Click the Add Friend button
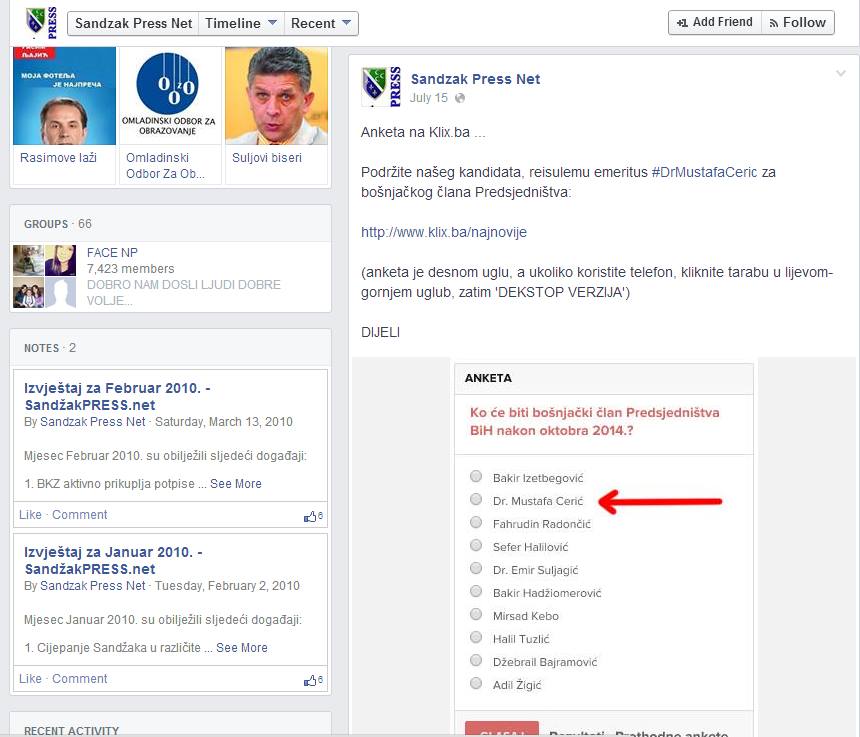860x737 pixels. pos(714,23)
